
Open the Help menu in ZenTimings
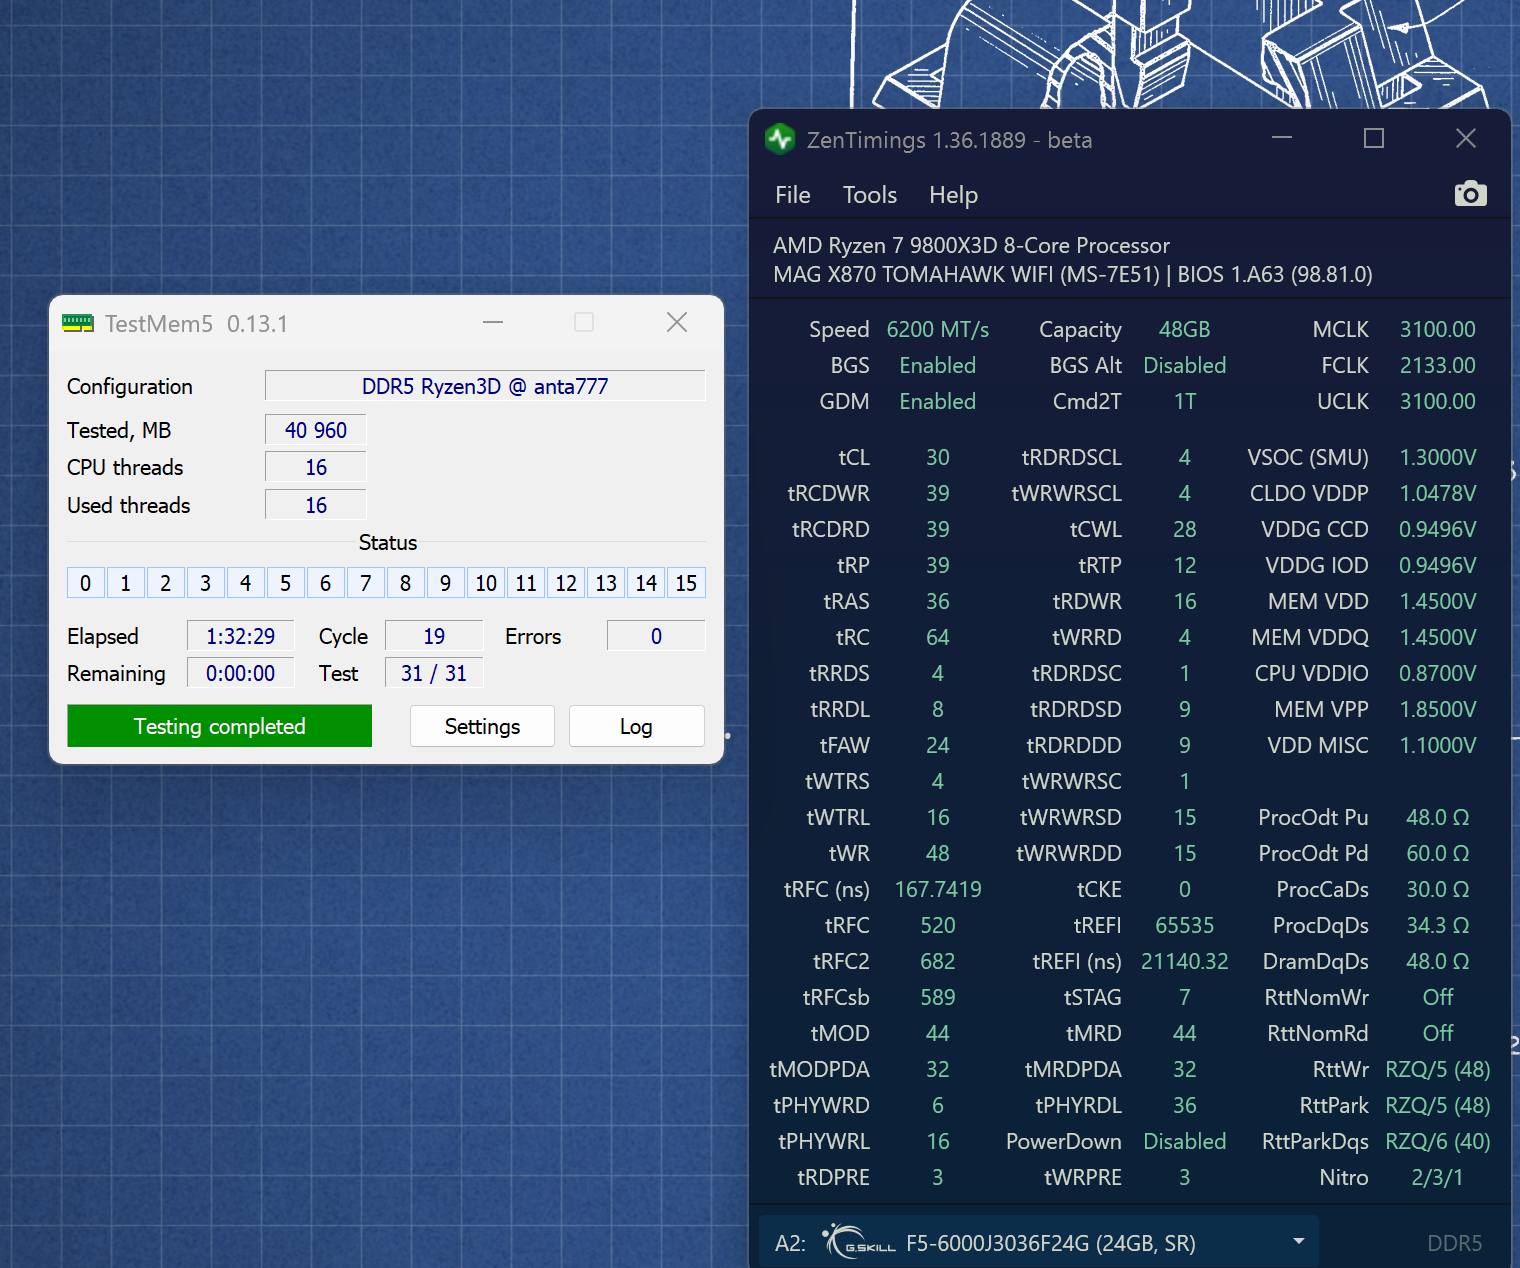click(x=953, y=195)
